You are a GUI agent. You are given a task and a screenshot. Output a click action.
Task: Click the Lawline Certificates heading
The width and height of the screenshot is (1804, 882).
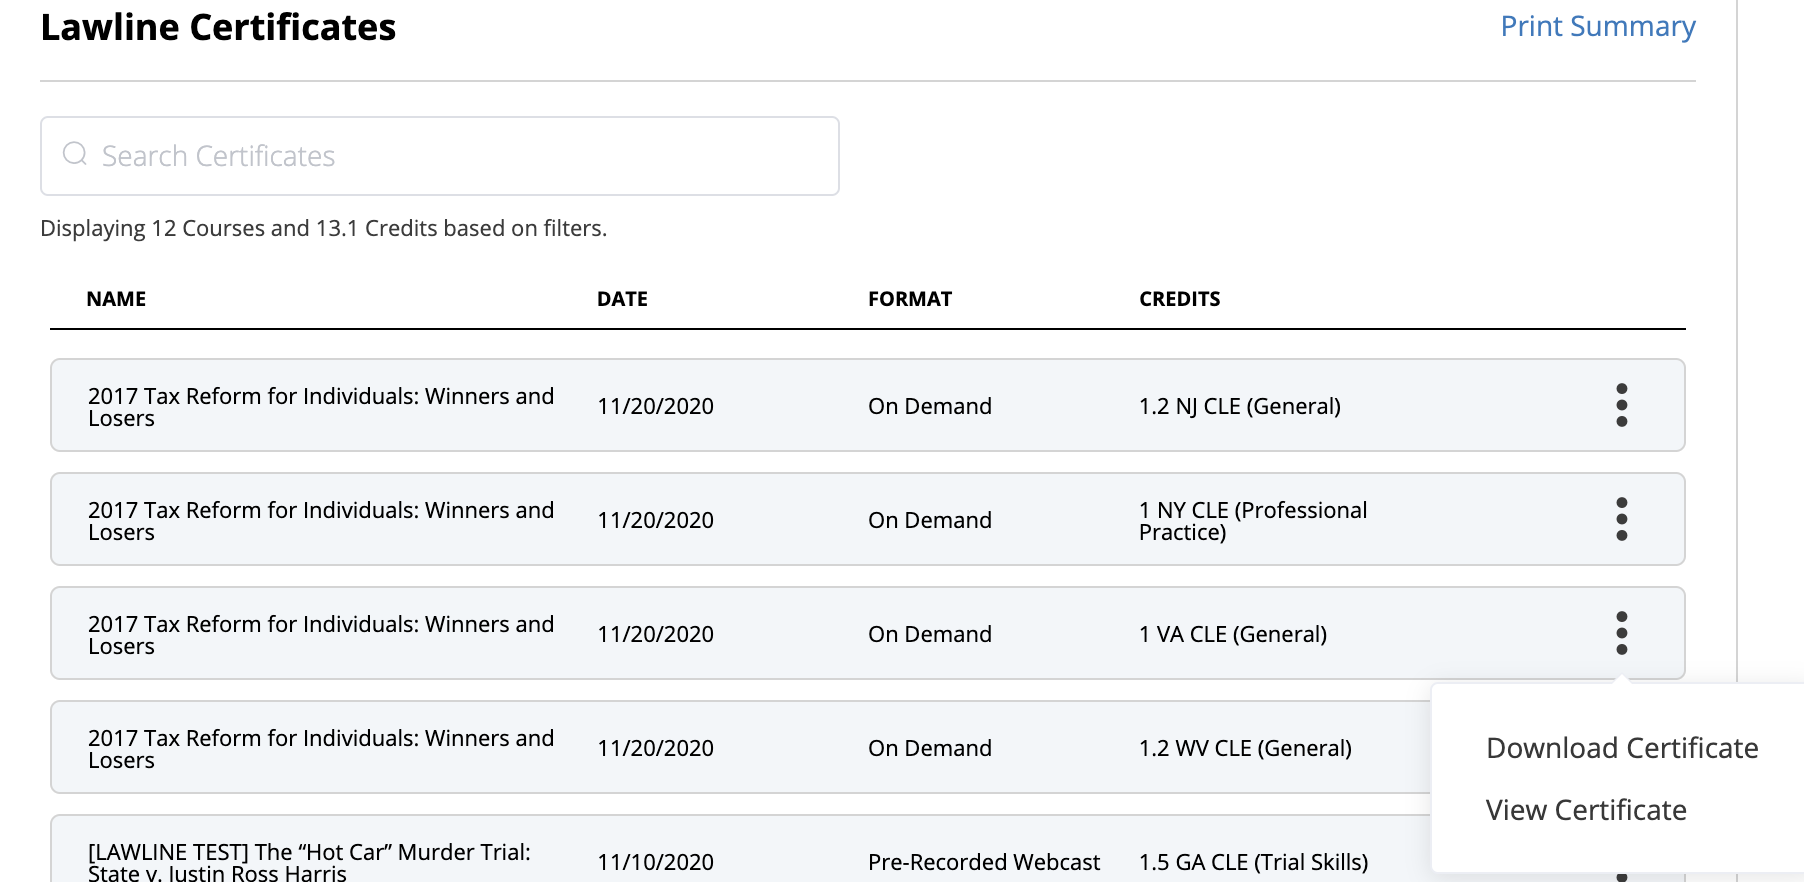(x=218, y=27)
